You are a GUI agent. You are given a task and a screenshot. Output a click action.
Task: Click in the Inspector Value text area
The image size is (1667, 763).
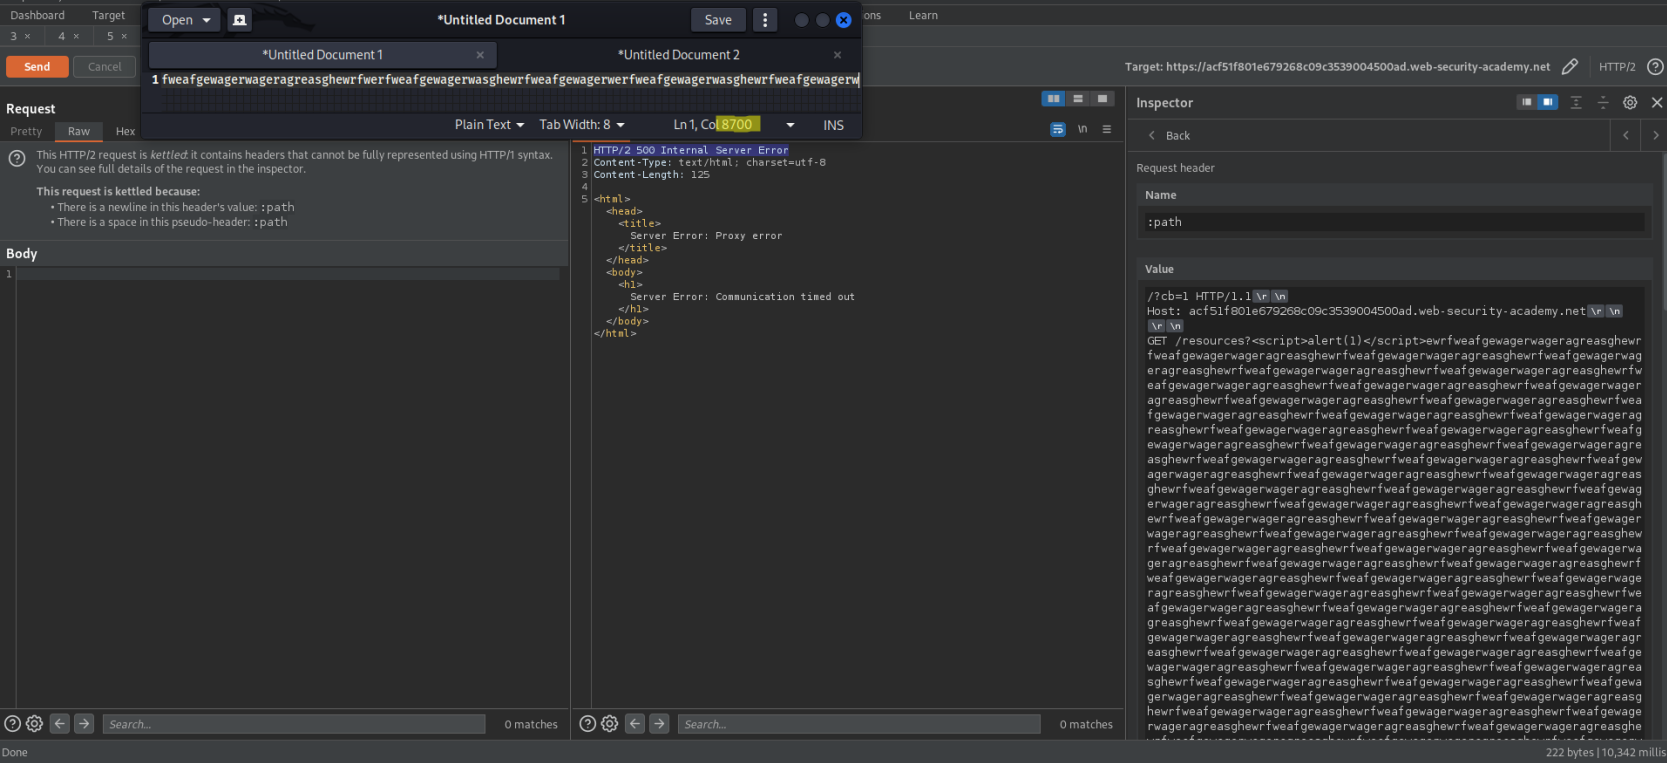[1395, 512]
